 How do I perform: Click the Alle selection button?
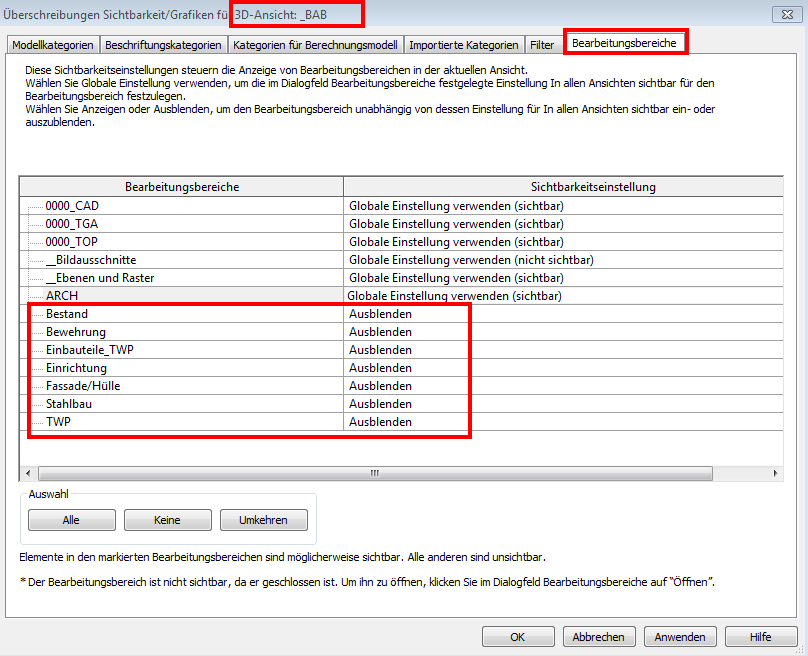71,520
